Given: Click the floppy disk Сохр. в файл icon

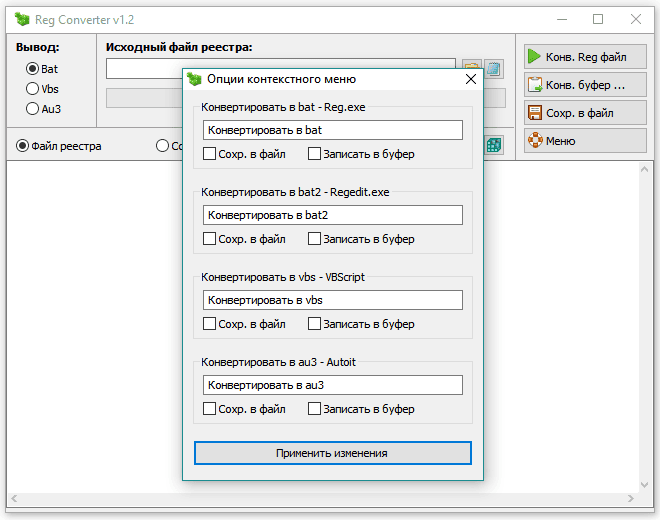Looking at the screenshot, I should pyautogui.click(x=535, y=113).
